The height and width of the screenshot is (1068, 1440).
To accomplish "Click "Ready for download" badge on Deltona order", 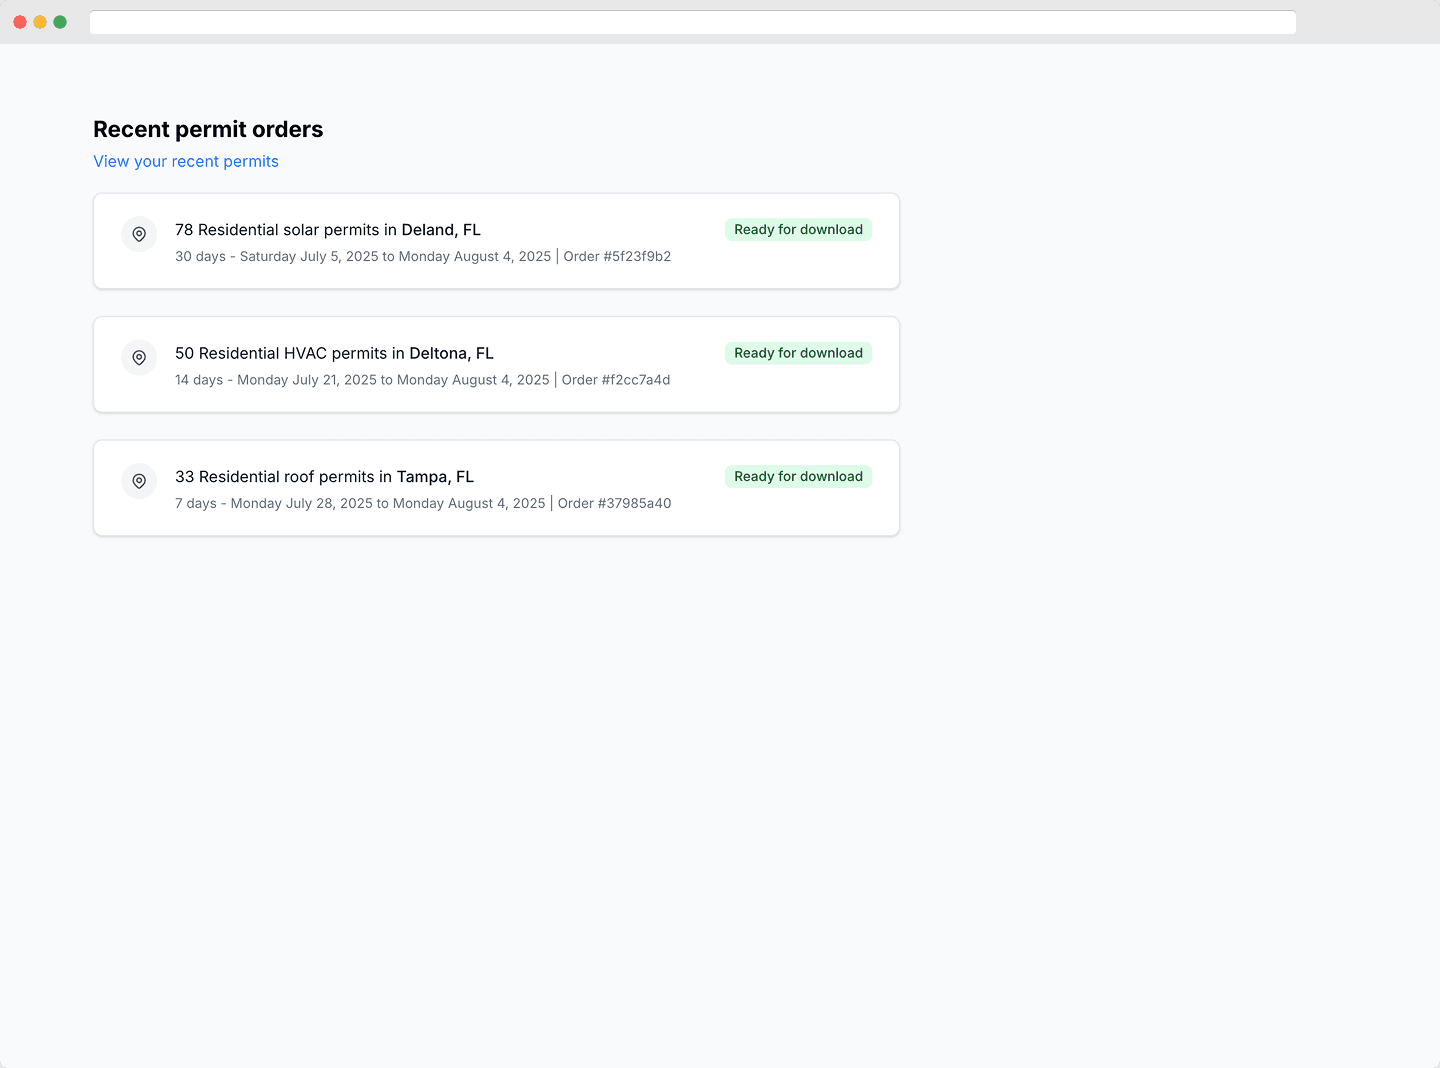I will click(x=798, y=353).
